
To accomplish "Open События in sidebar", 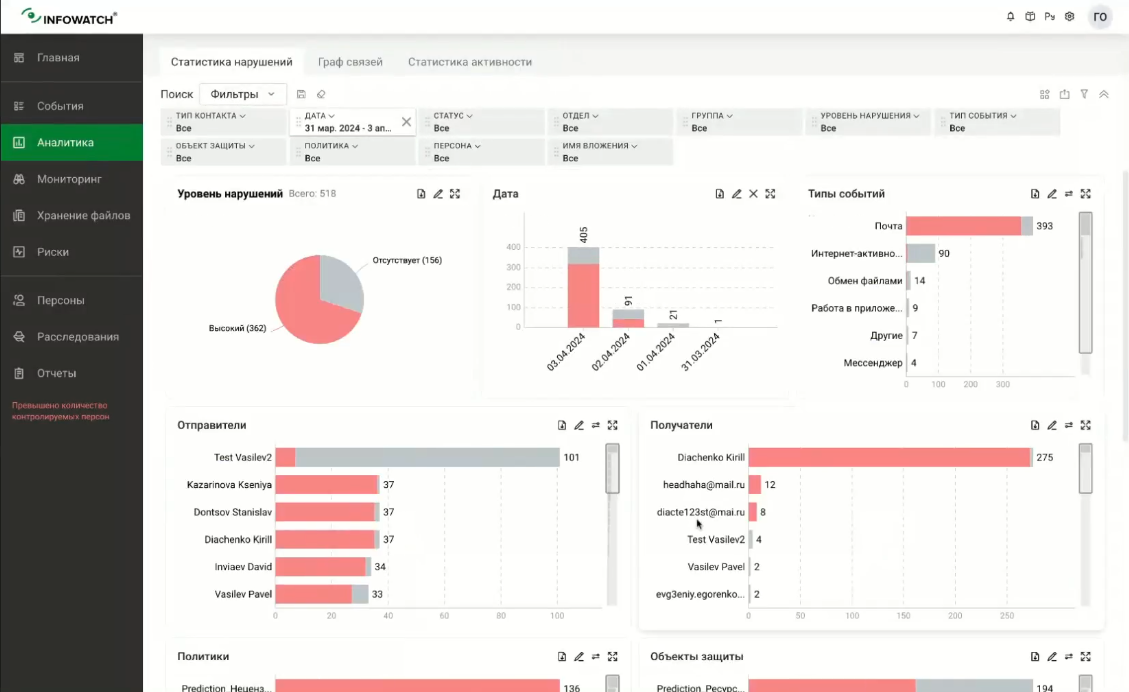I will 71,106.
